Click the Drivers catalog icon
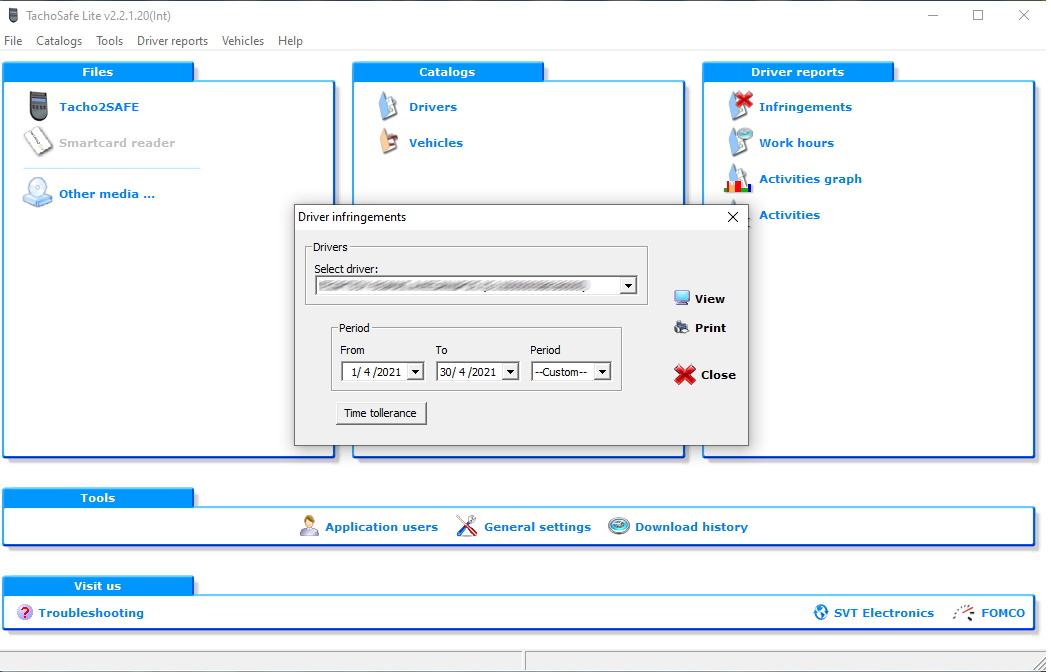 click(388, 107)
